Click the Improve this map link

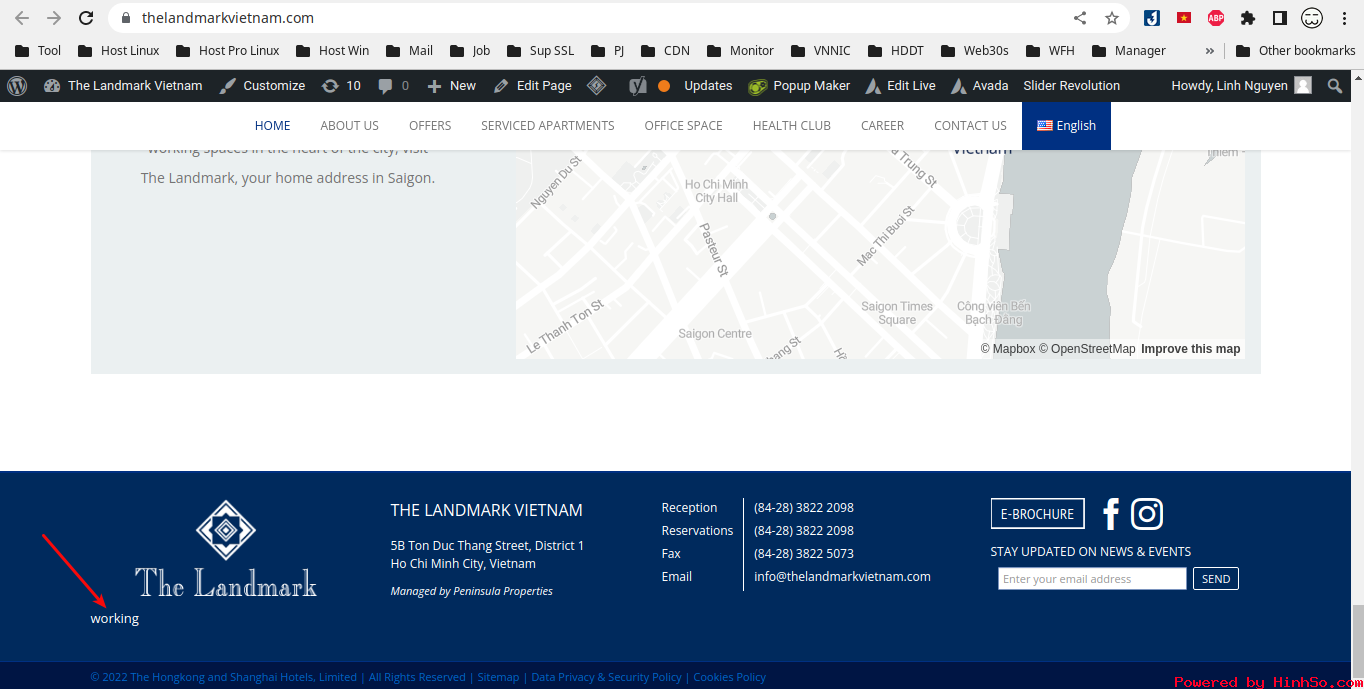tap(1190, 349)
